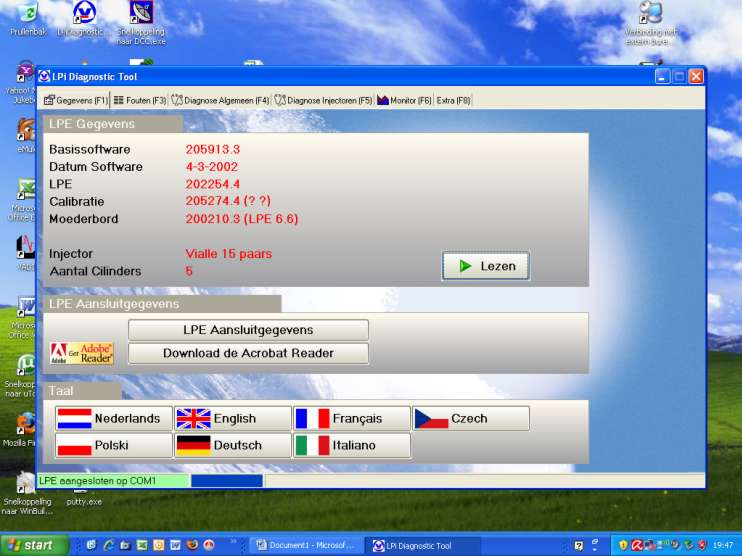Switch to Fouten (F3) tab
The height and width of the screenshot is (556, 742).
pyautogui.click(x=140, y=100)
